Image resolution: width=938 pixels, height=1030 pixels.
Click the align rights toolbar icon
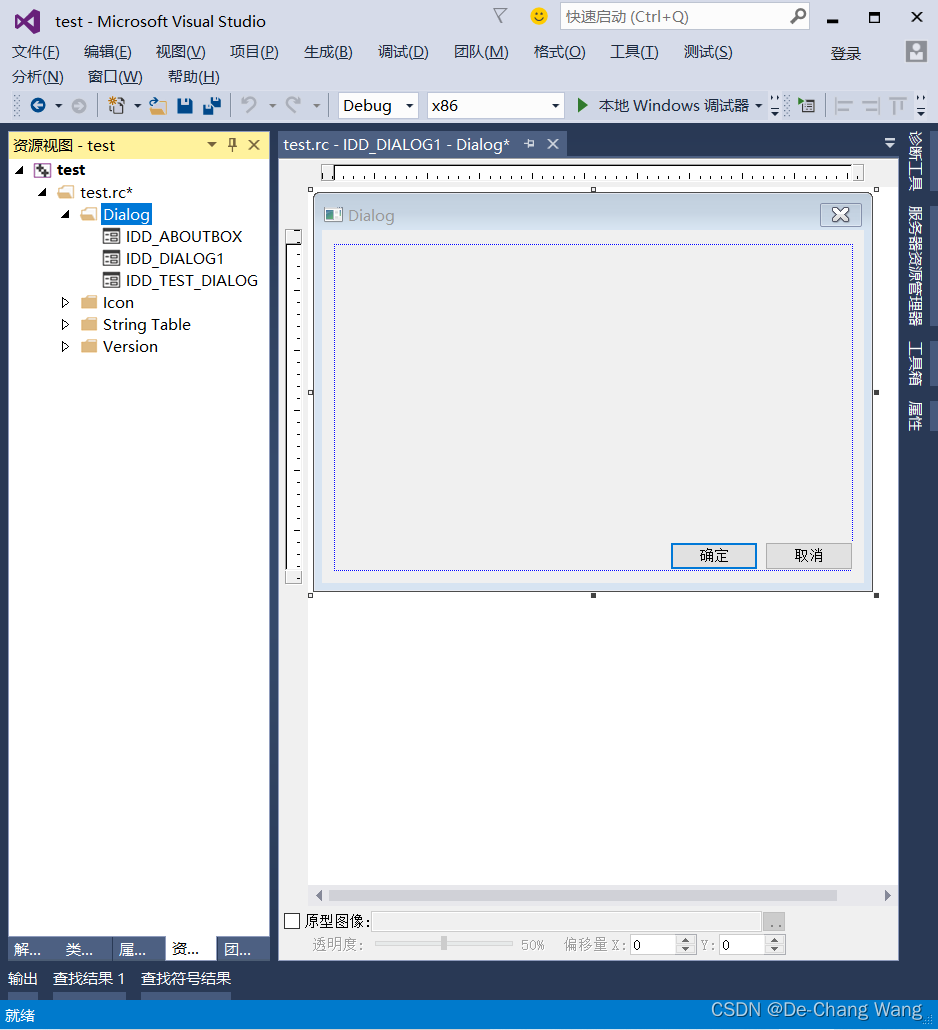(x=871, y=106)
